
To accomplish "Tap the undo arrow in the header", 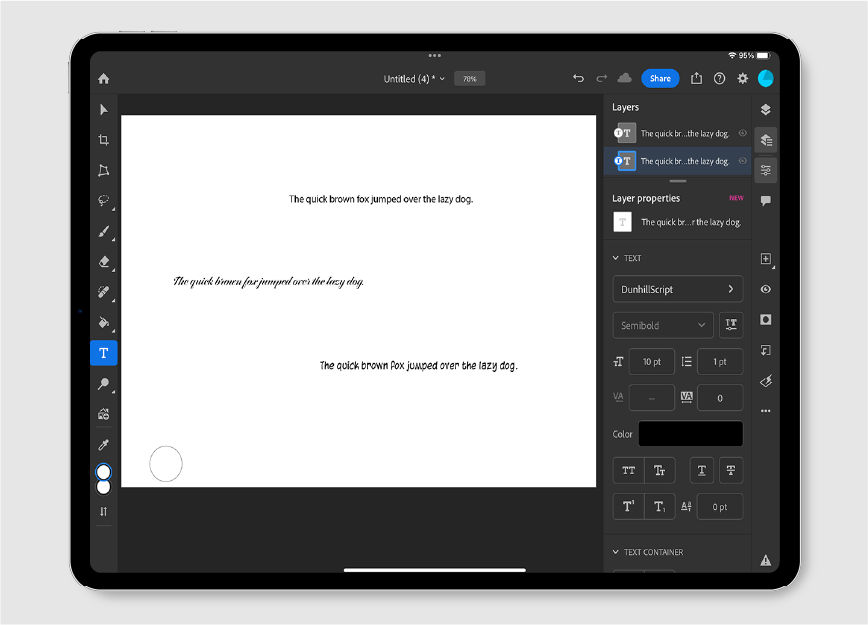I will [578, 78].
